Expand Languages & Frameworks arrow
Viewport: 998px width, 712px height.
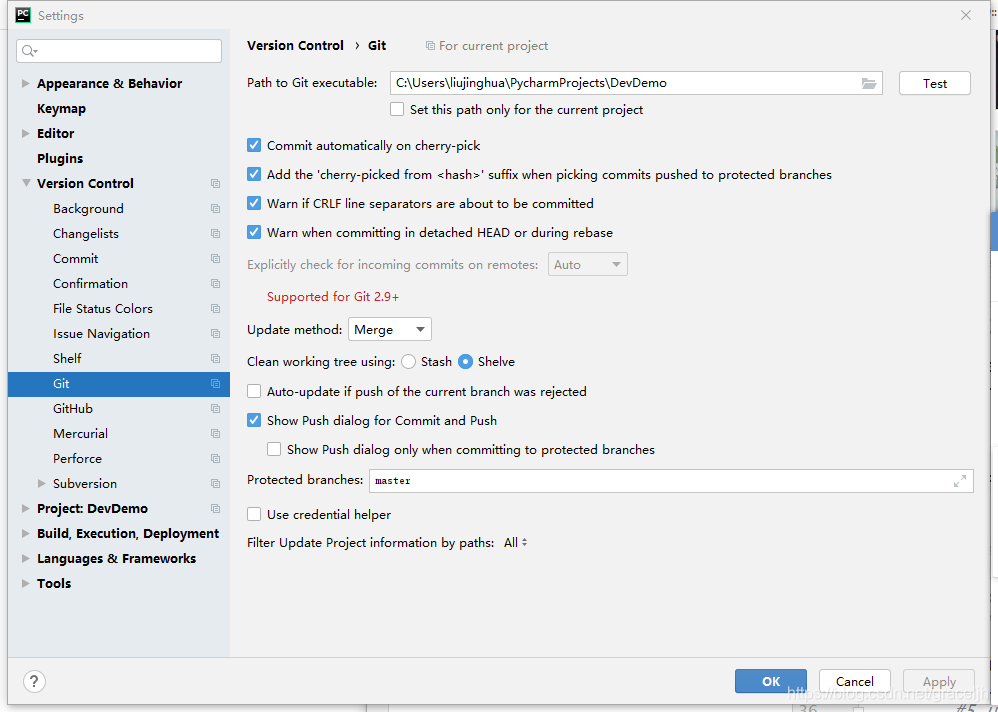click(25, 559)
